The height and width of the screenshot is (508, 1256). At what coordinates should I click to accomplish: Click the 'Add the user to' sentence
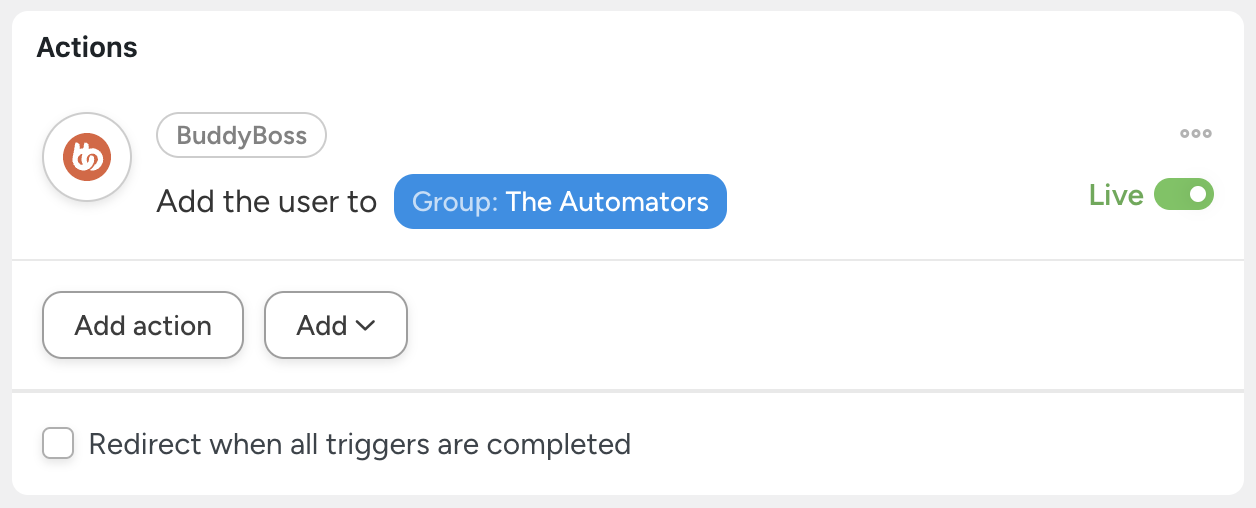266,202
